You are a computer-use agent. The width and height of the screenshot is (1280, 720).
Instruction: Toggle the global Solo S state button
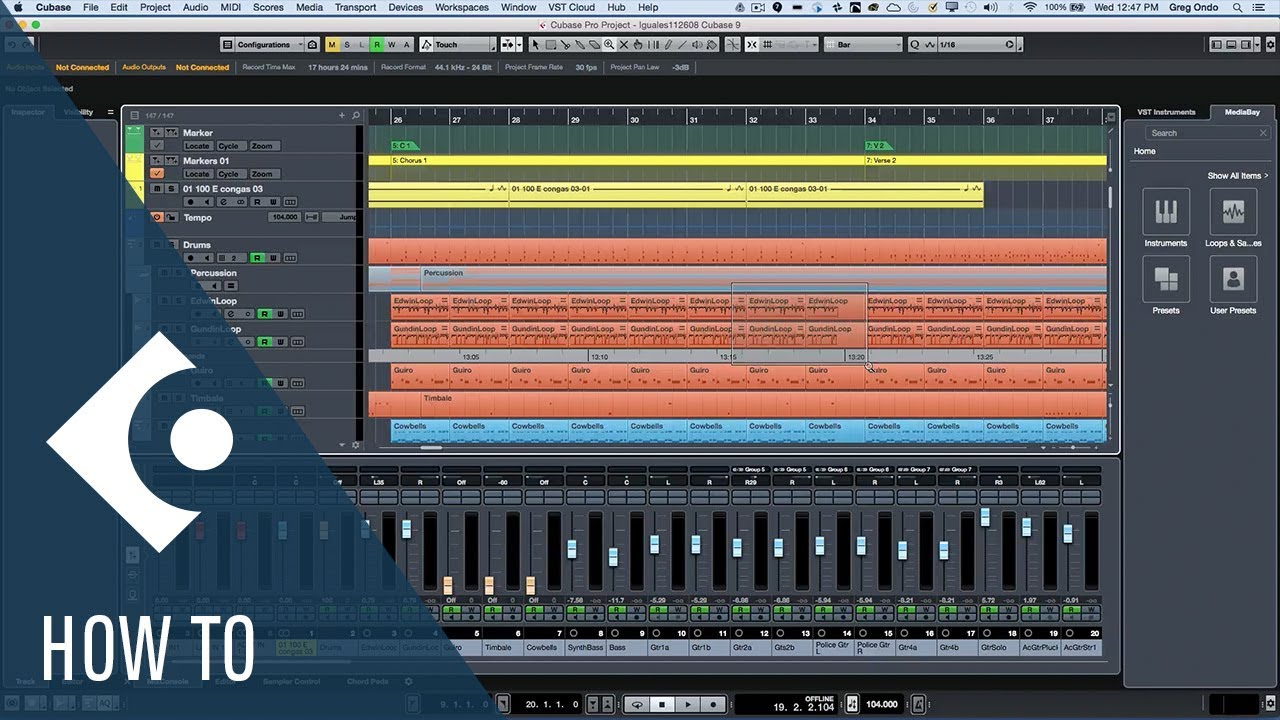(347, 45)
